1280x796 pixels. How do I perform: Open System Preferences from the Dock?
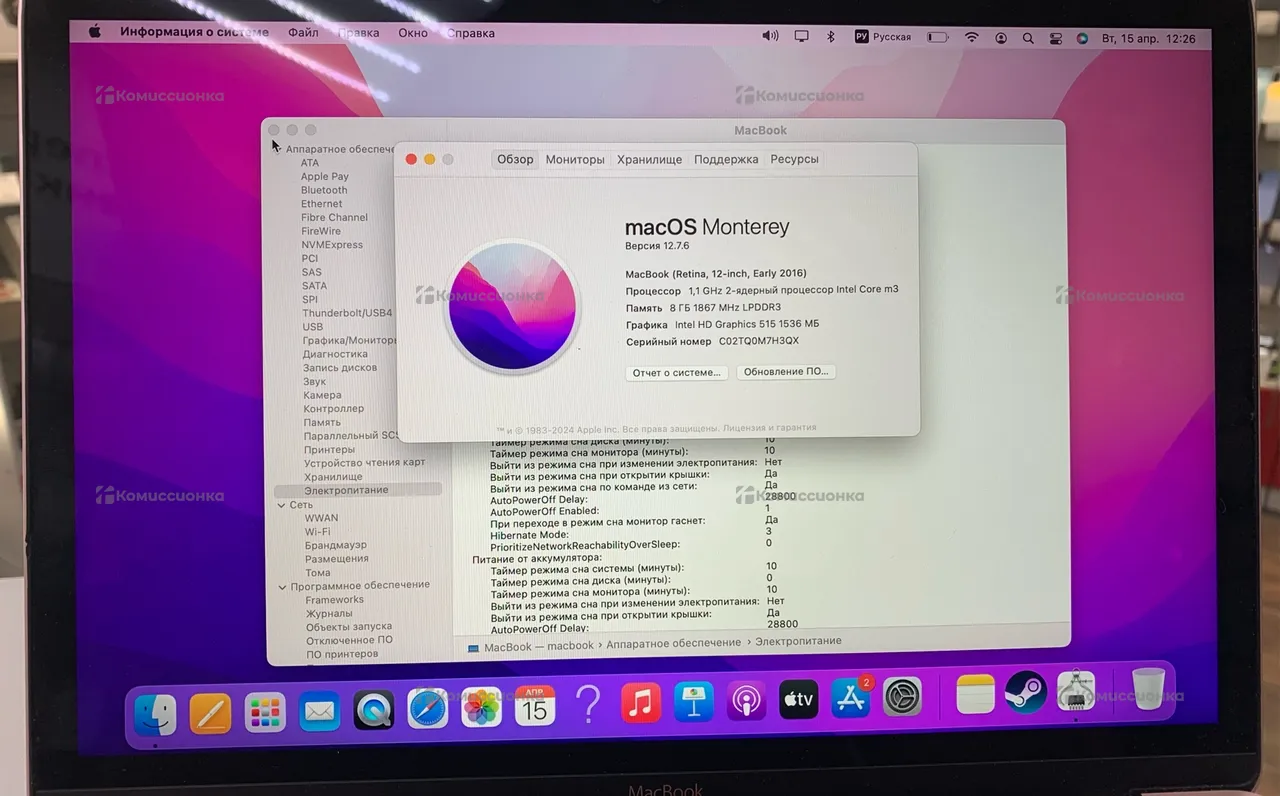point(903,696)
